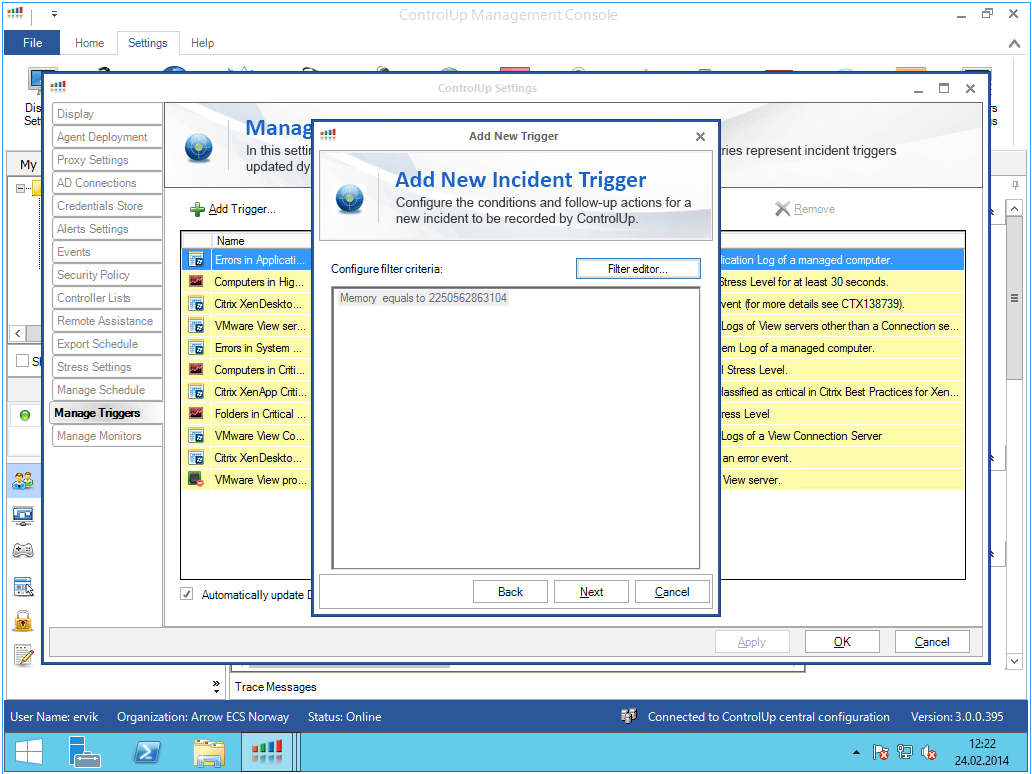The height and width of the screenshot is (774, 1032).
Task: Toggle the Automatically update checkbox
Action: tap(187, 594)
